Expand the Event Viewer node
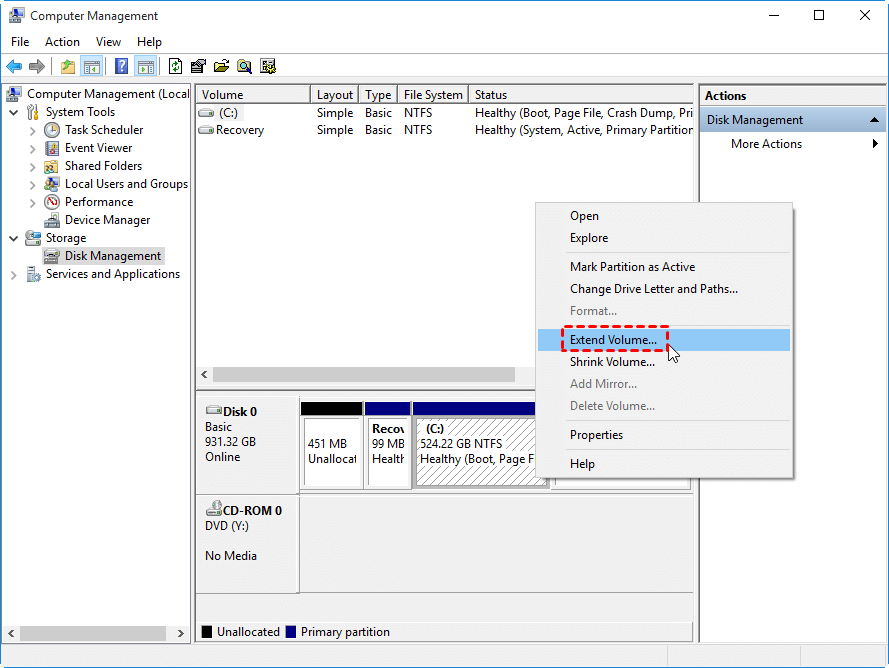 tap(32, 149)
